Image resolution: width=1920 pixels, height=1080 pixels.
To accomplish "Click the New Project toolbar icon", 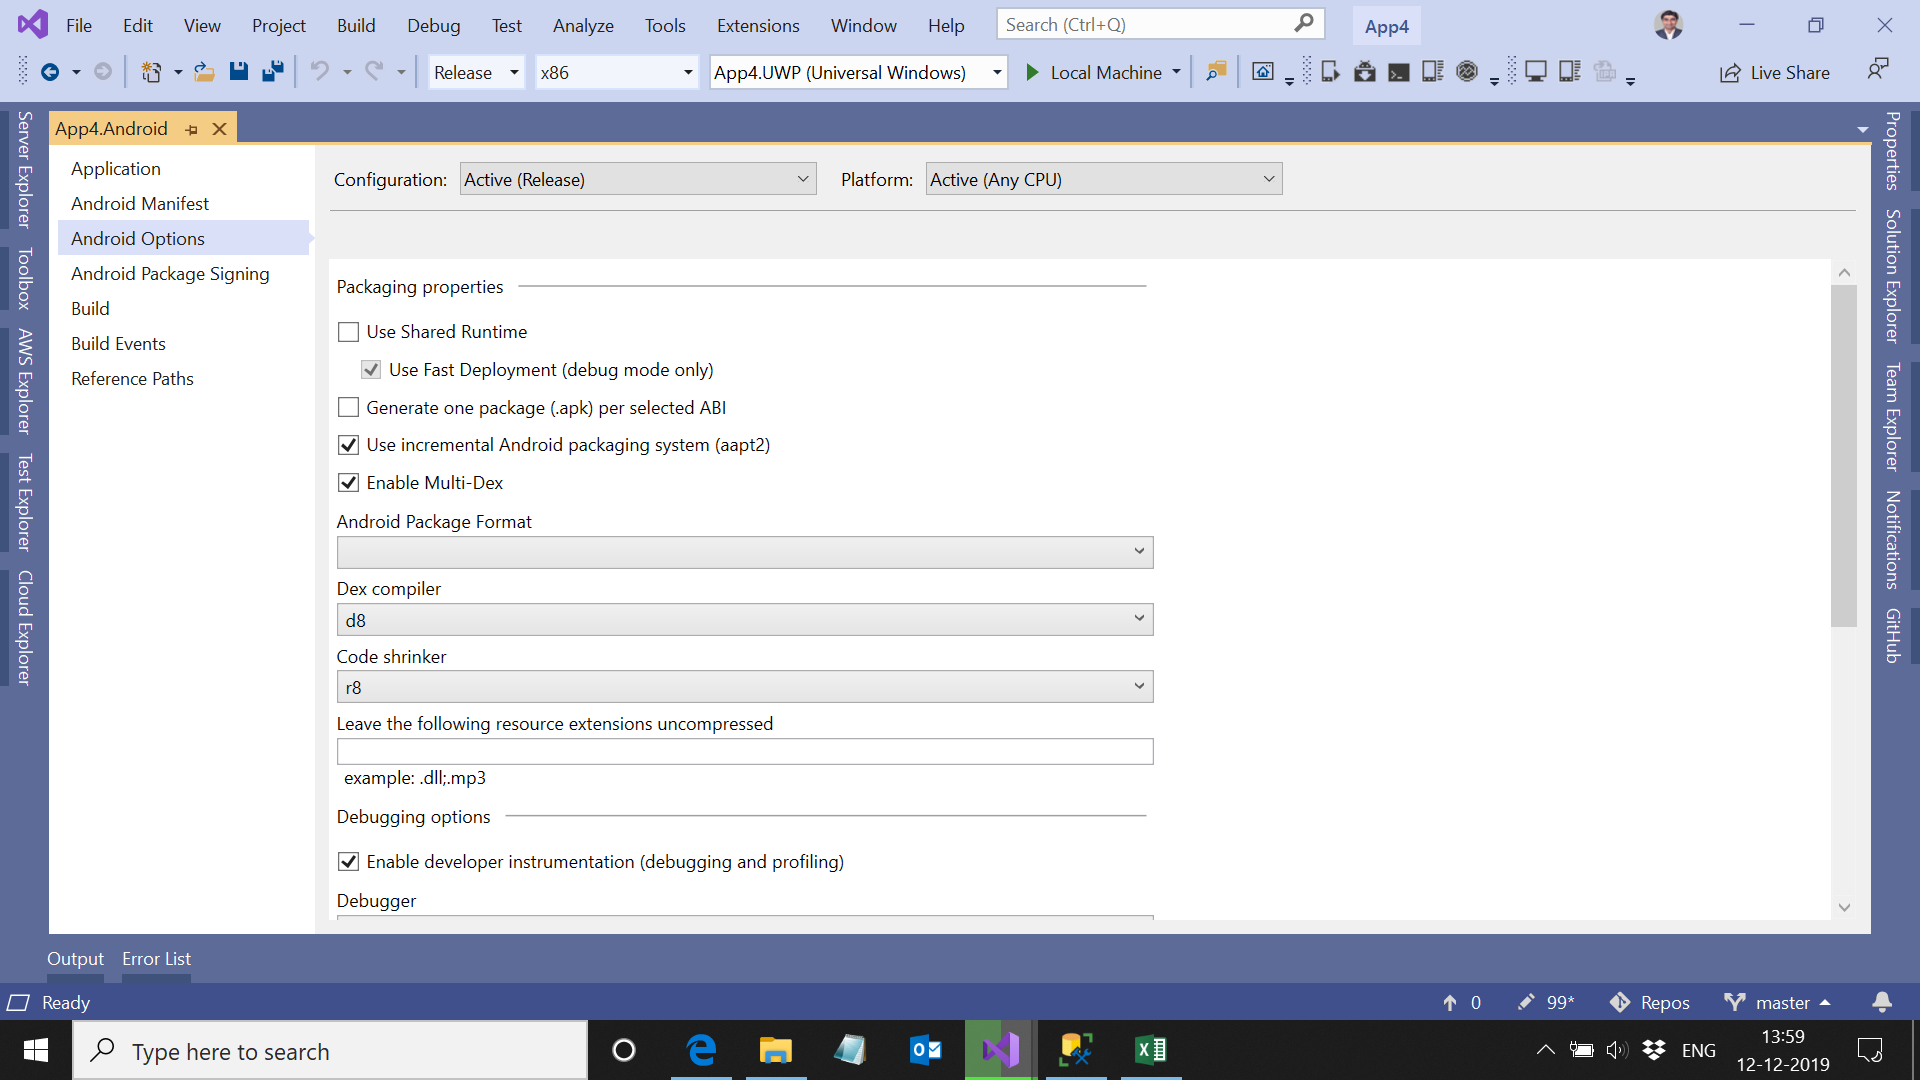I will [151, 72].
